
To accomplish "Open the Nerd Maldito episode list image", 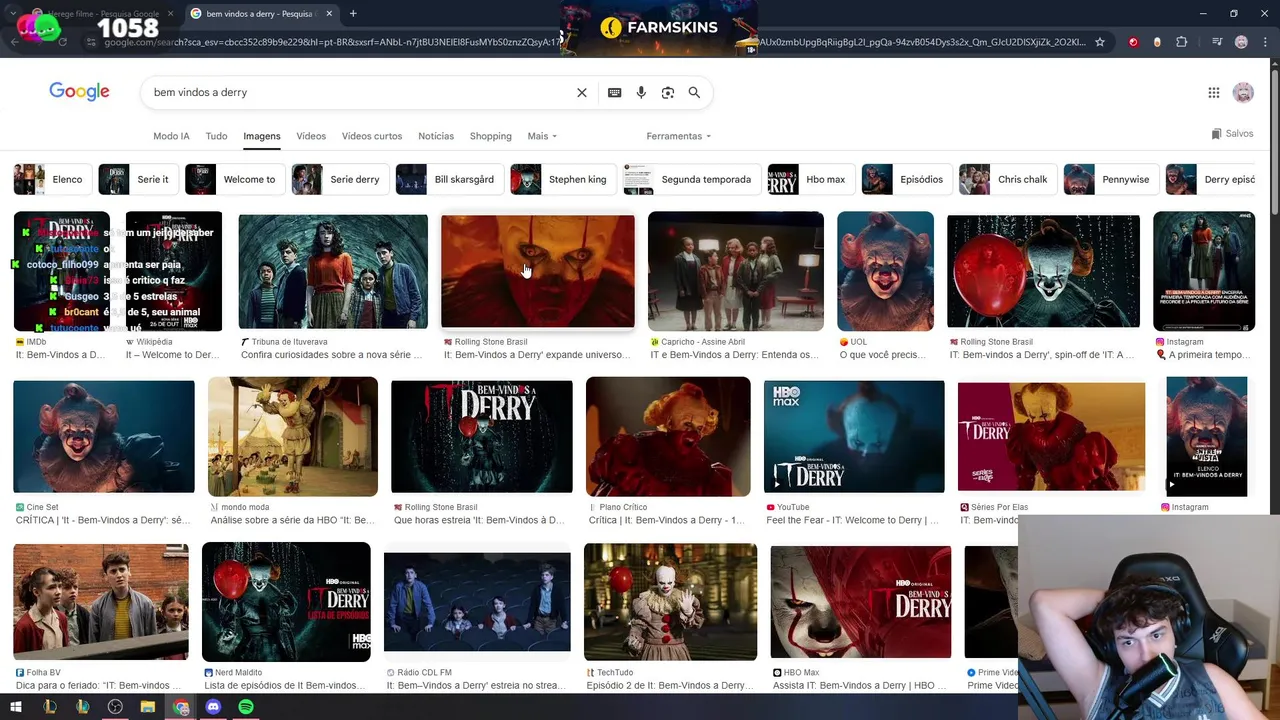I will coord(286,602).
